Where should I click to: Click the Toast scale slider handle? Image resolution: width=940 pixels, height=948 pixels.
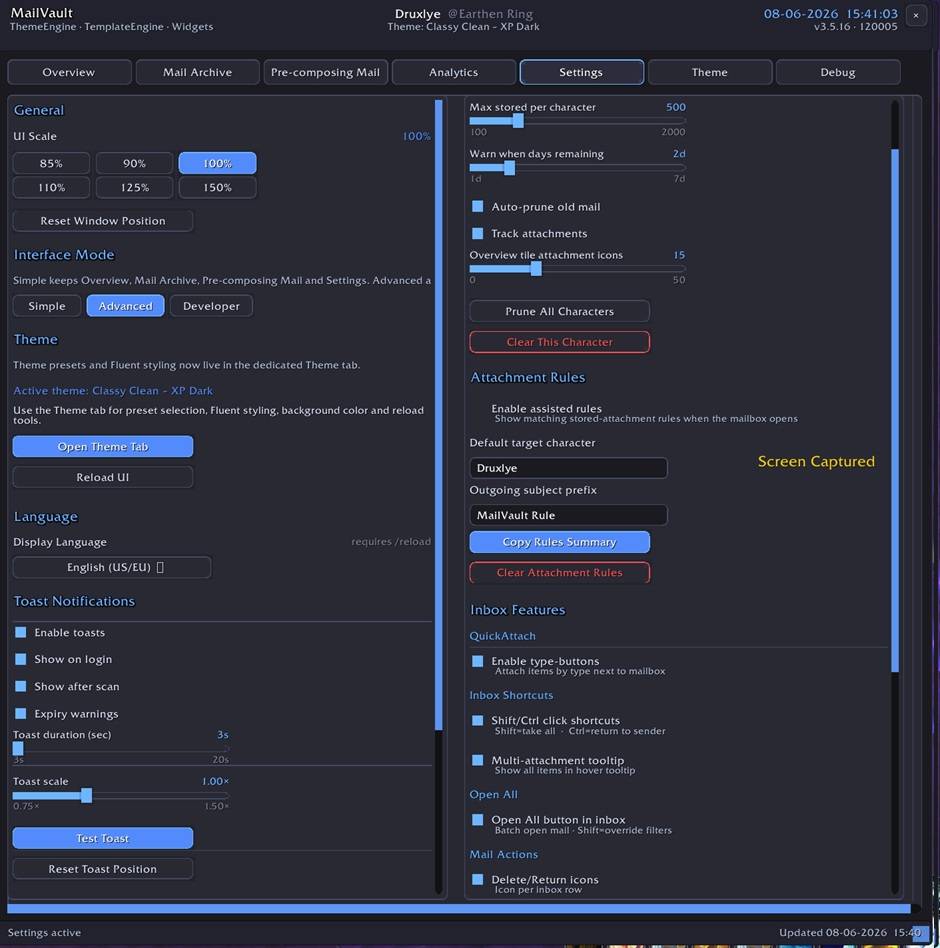coord(86,796)
